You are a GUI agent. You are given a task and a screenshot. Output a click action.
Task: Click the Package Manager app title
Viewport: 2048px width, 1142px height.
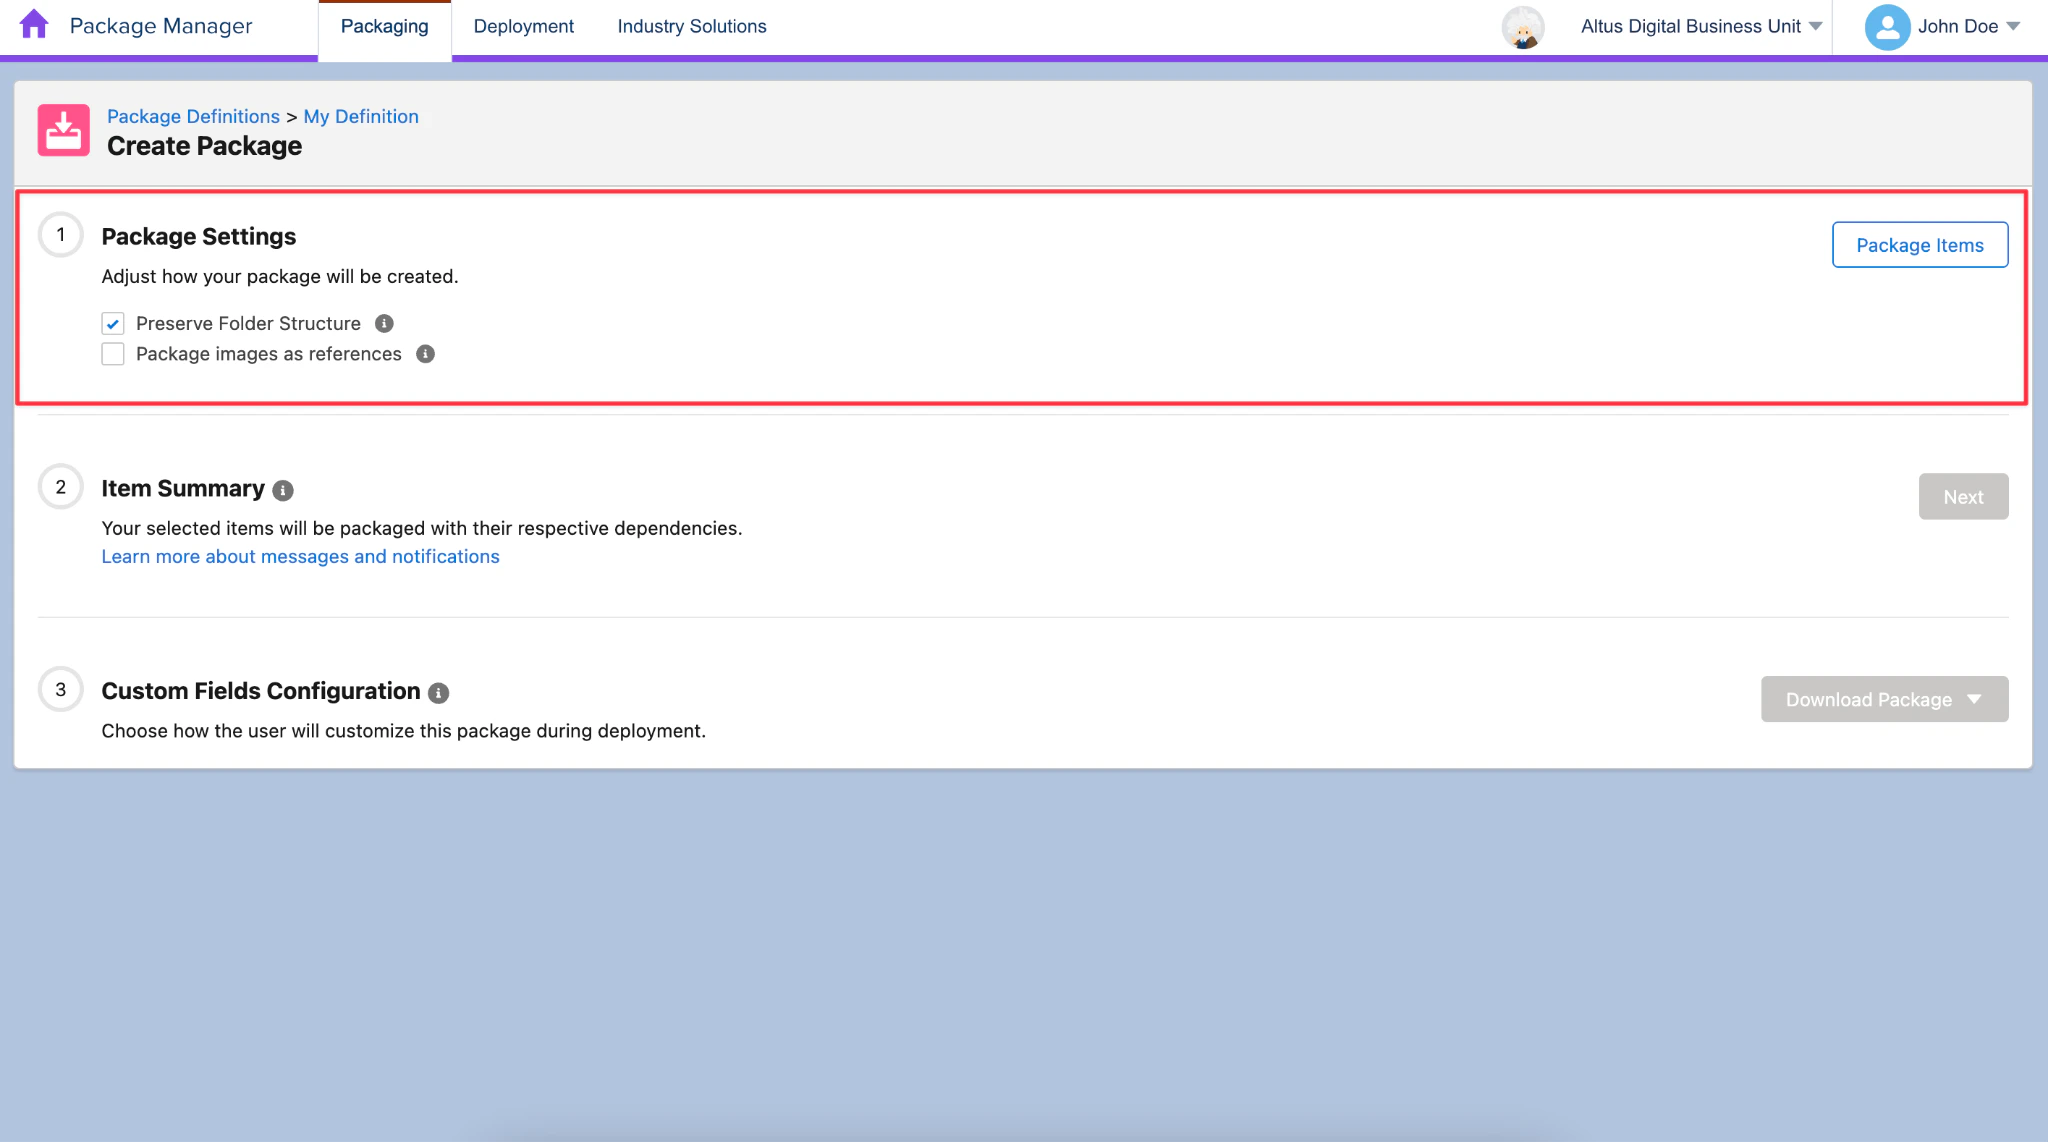(161, 26)
